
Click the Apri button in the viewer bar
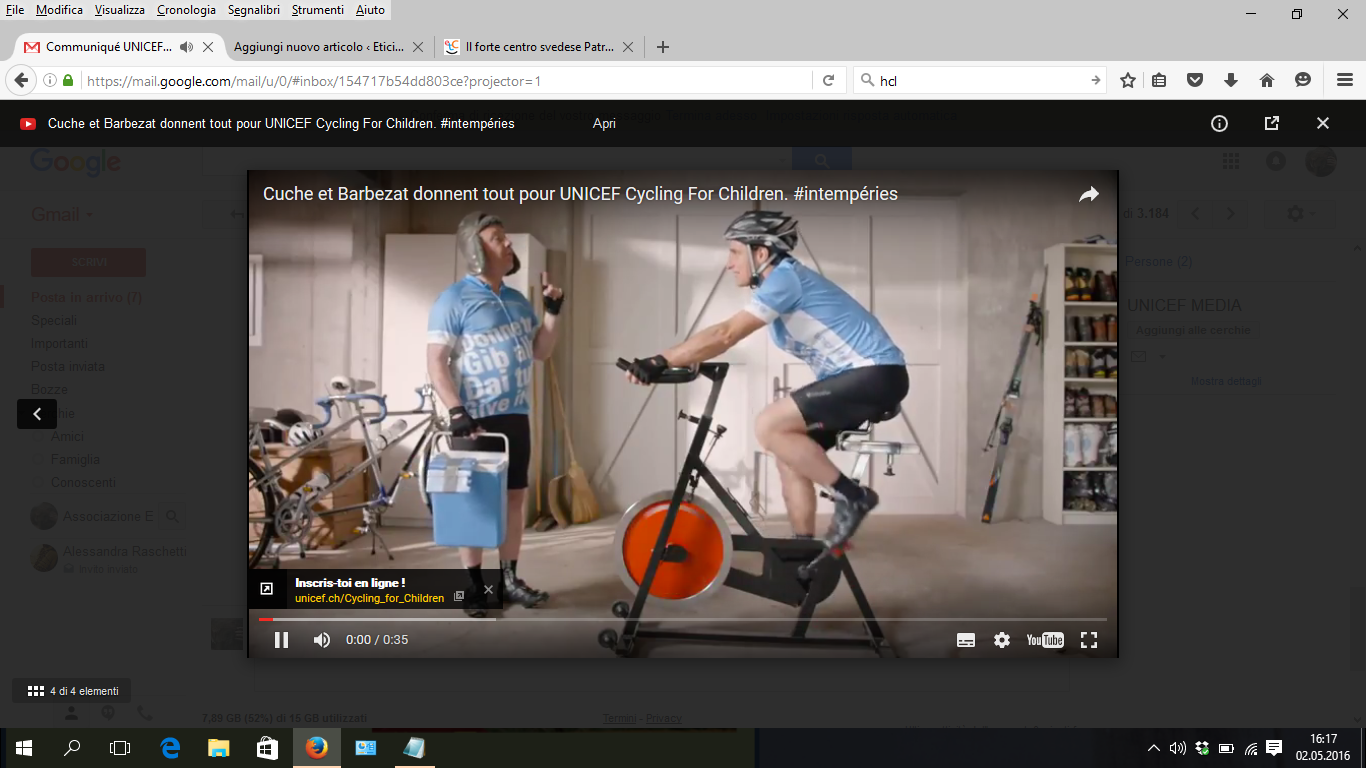pos(604,124)
